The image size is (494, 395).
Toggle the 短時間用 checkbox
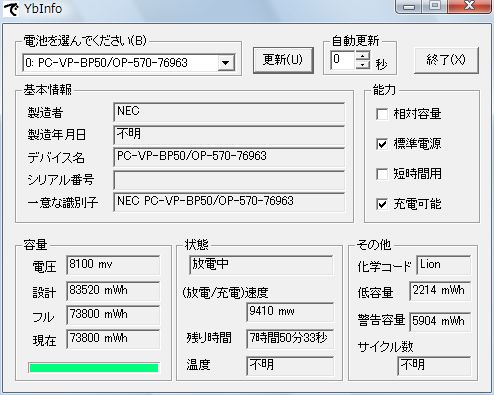tap(382, 174)
